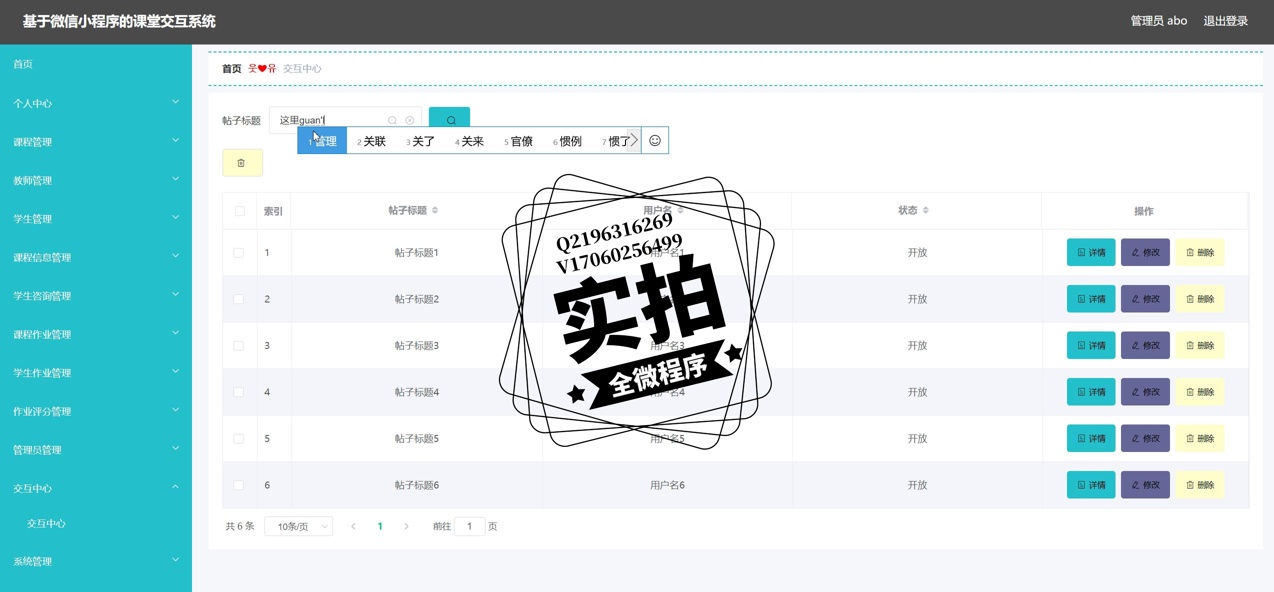Click 修改 button for 帖子标题3
Image resolution: width=1274 pixels, height=592 pixels.
(x=1145, y=346)
